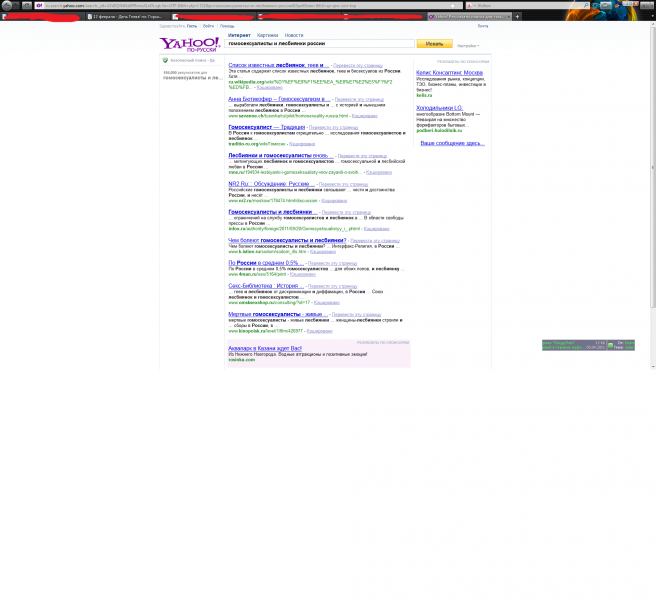Click the browser search engine box
The width and height of the screenshot is (656, 600).
pyautogui.click(x=530, y=5)
